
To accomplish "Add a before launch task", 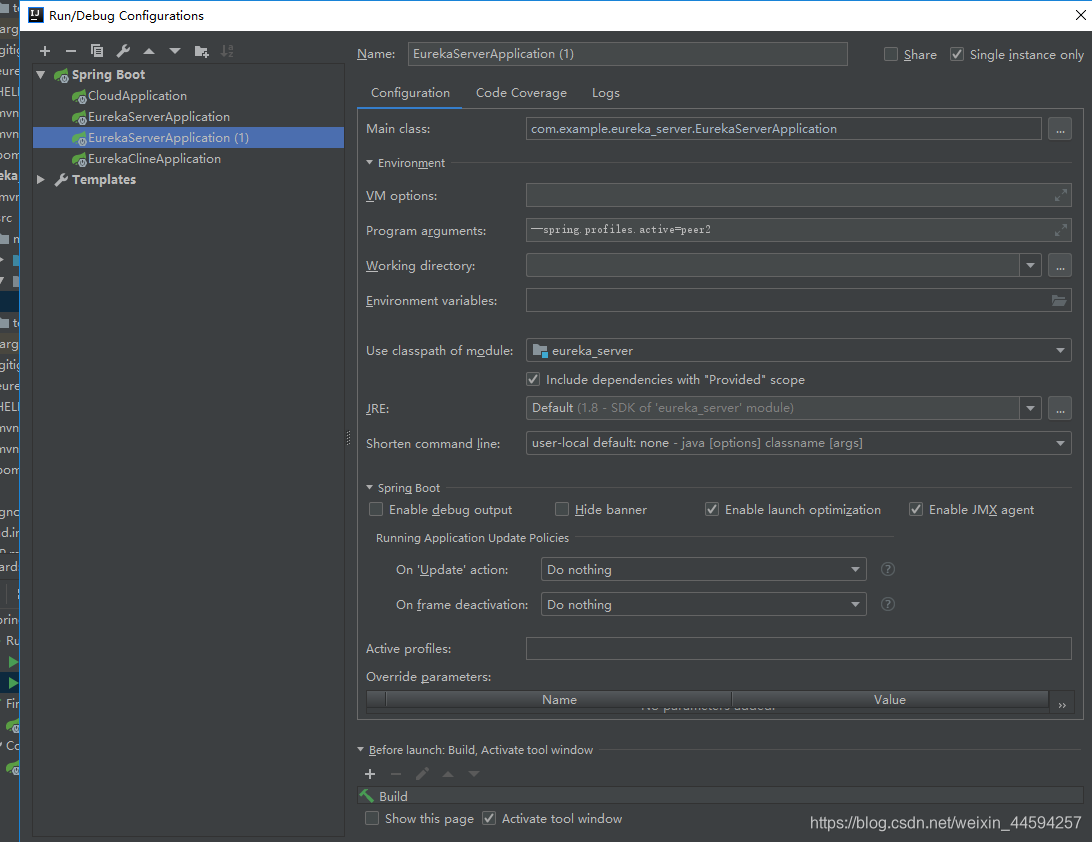I will point(370,774).
